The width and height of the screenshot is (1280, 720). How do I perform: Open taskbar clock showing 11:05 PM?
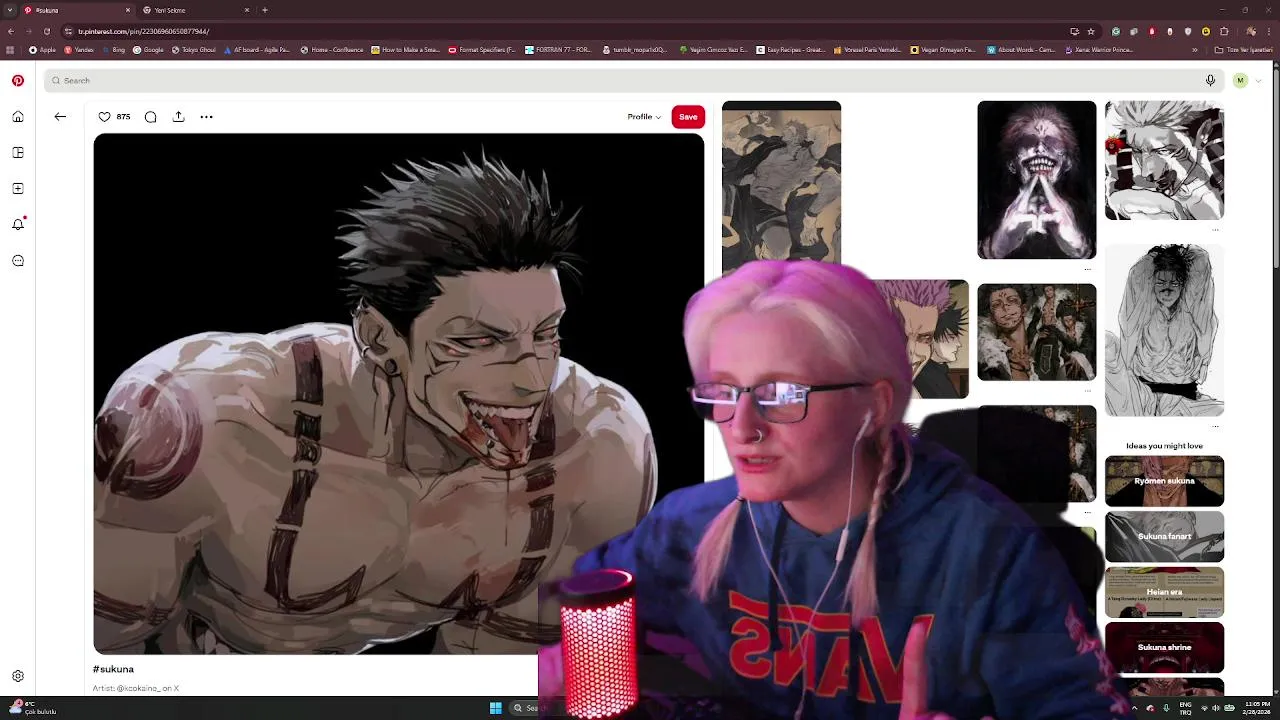click(1256, 708)
